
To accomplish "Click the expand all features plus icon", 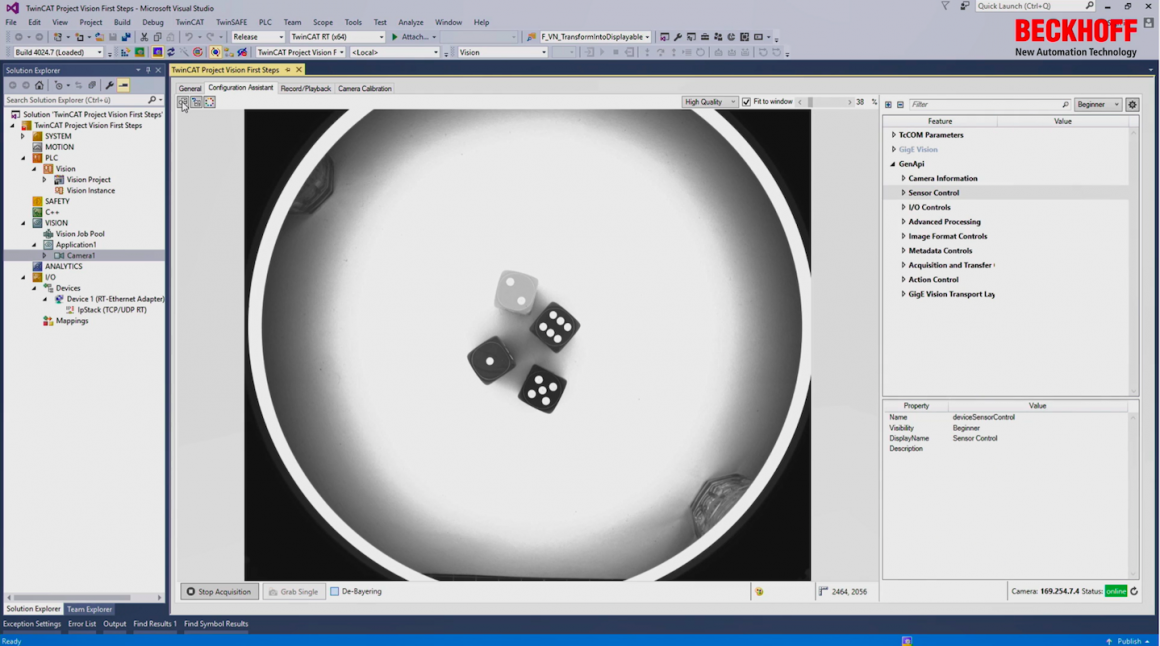I will click(x=888, y=104).
